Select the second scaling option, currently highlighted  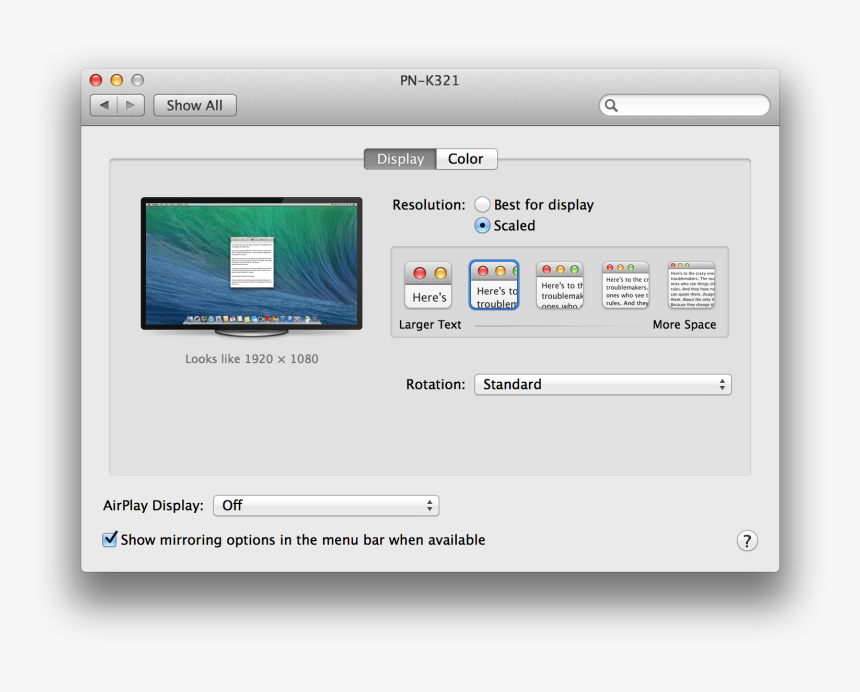pyautogui.click(x=494, y=285)
